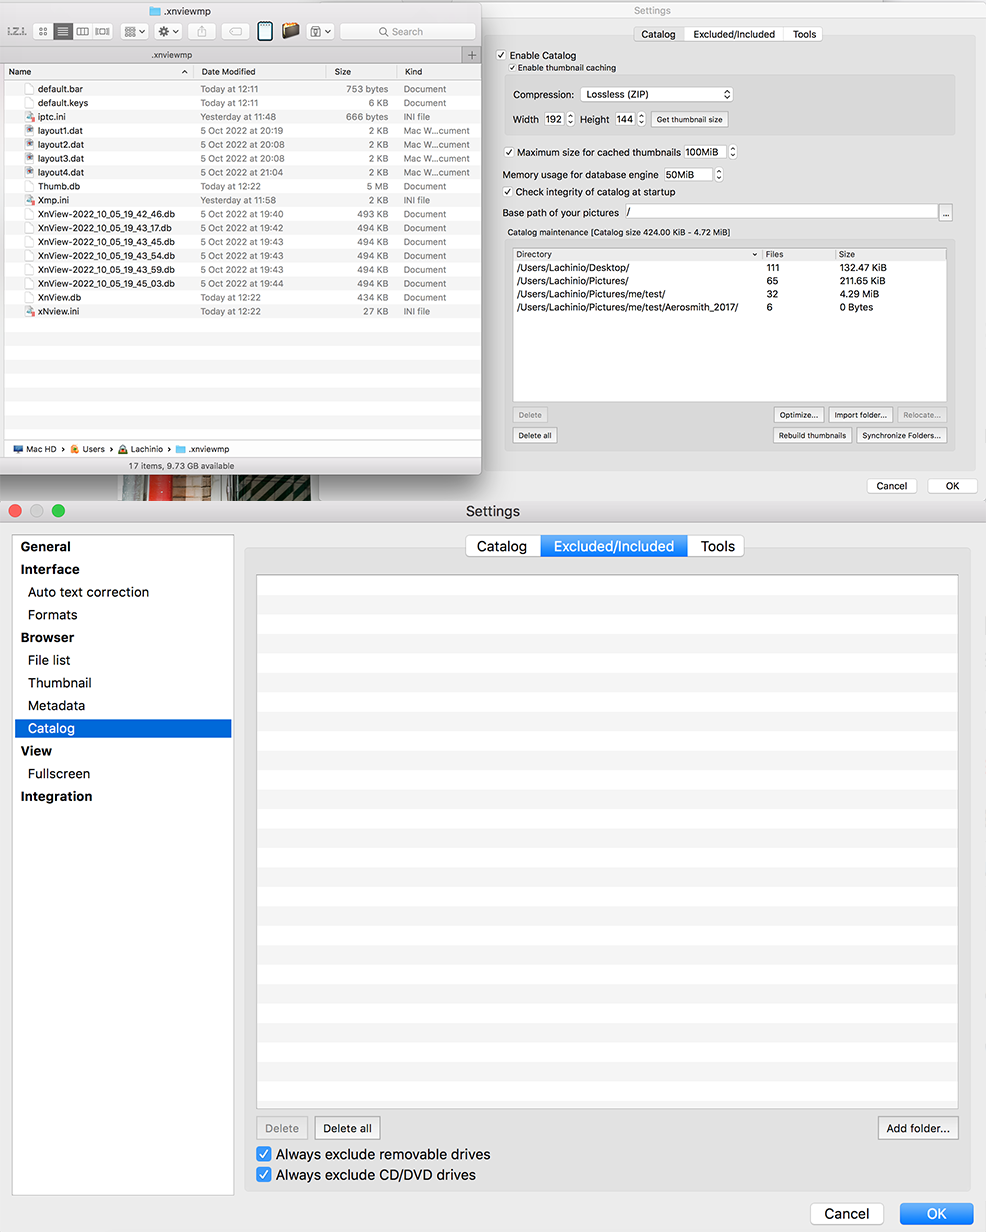
Task: Sort Finder list by Name column
Action: (97, 72)
